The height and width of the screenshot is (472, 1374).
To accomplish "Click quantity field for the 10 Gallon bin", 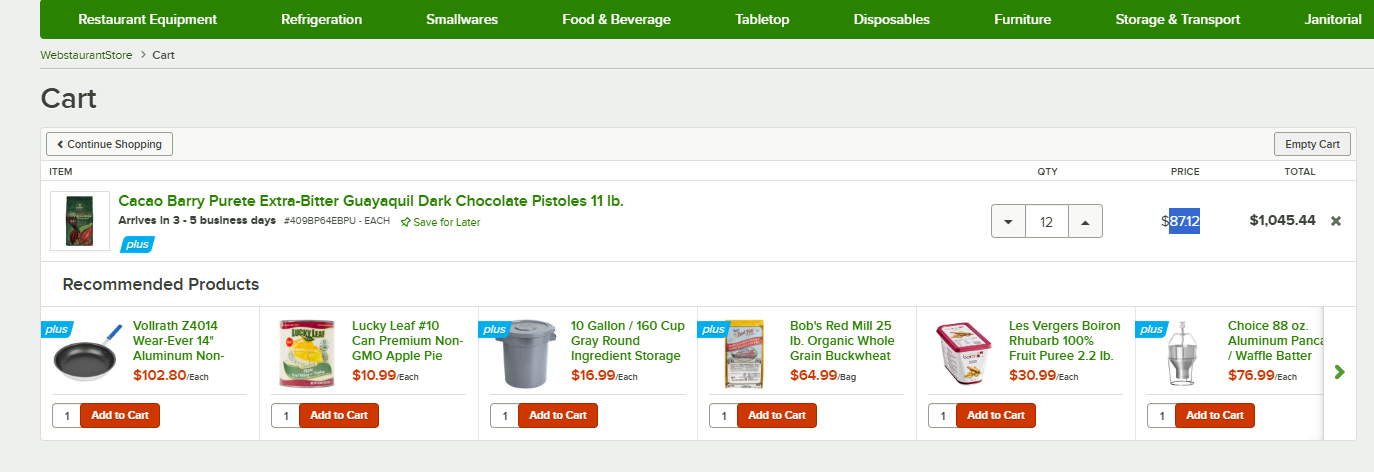I will coord(504,415).
